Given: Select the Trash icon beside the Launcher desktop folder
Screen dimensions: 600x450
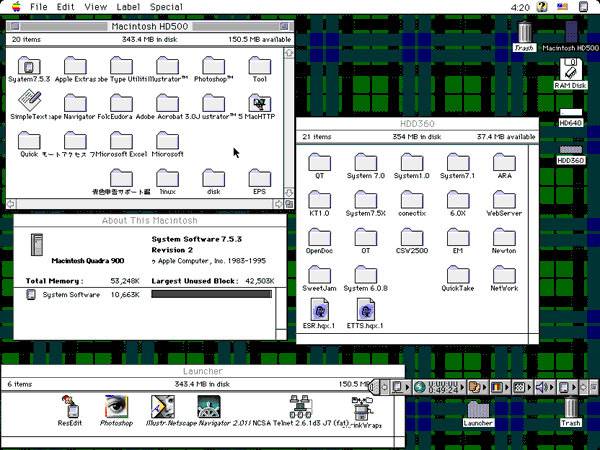Looking at the screenshot, I should pos(571,408).
